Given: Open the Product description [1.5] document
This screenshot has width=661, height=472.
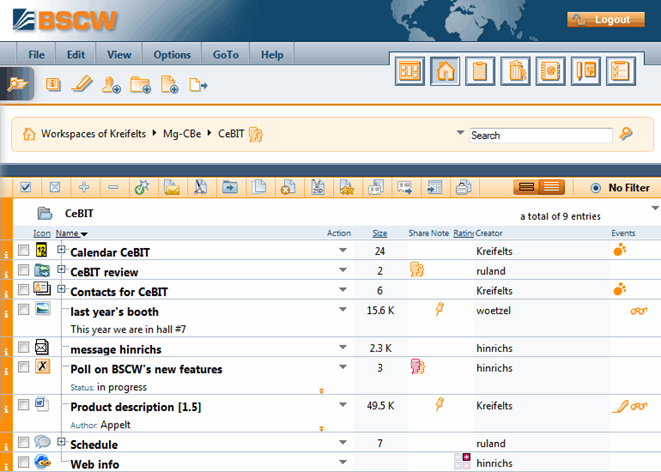Looking at the screenshot, I should 136,407.
